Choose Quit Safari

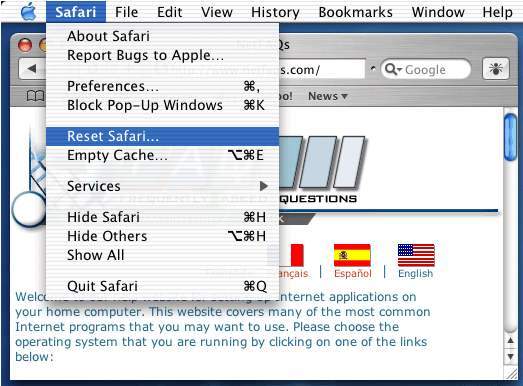click(162, 286)
